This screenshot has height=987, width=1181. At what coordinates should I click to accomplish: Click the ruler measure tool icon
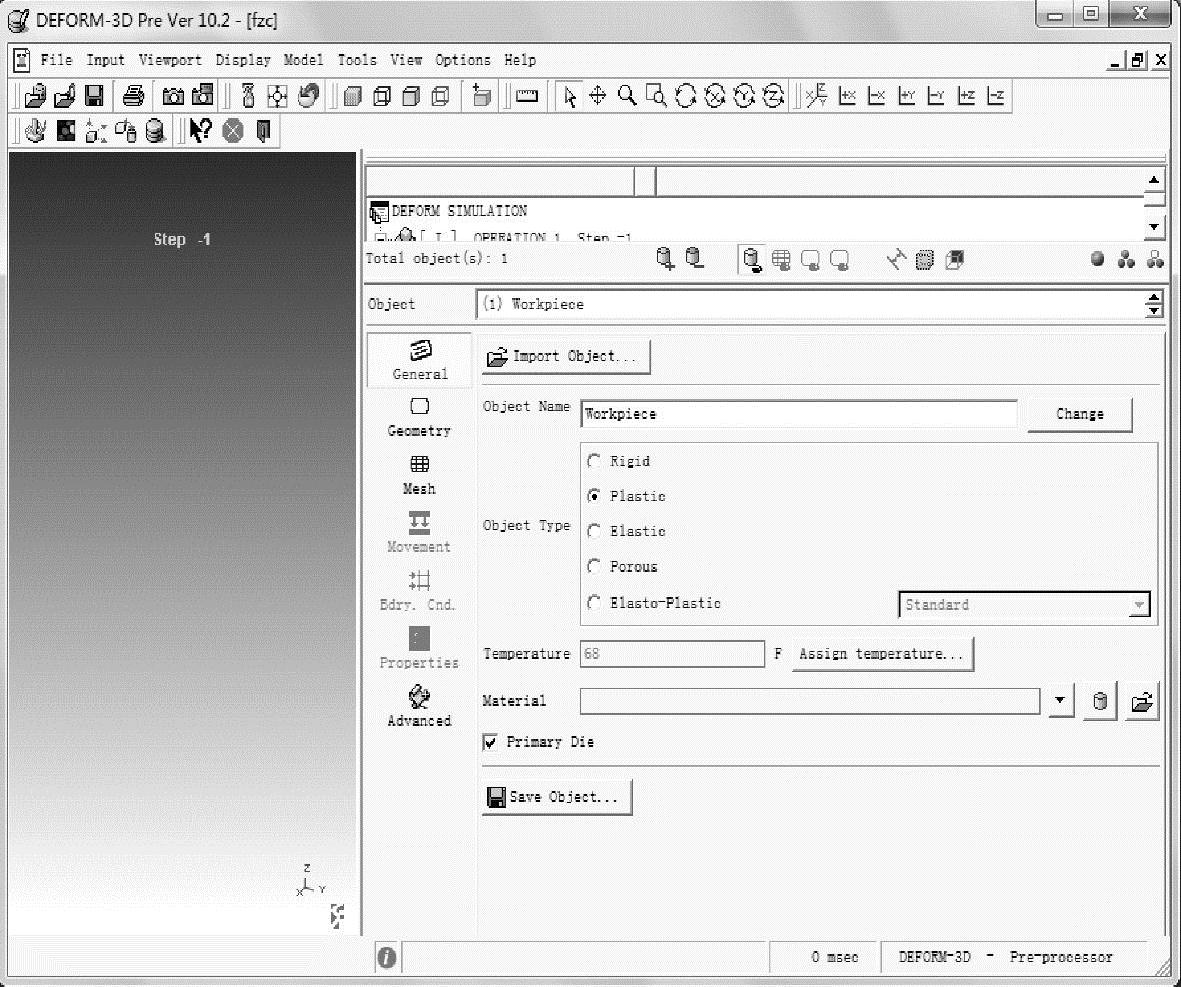point(527,96)
